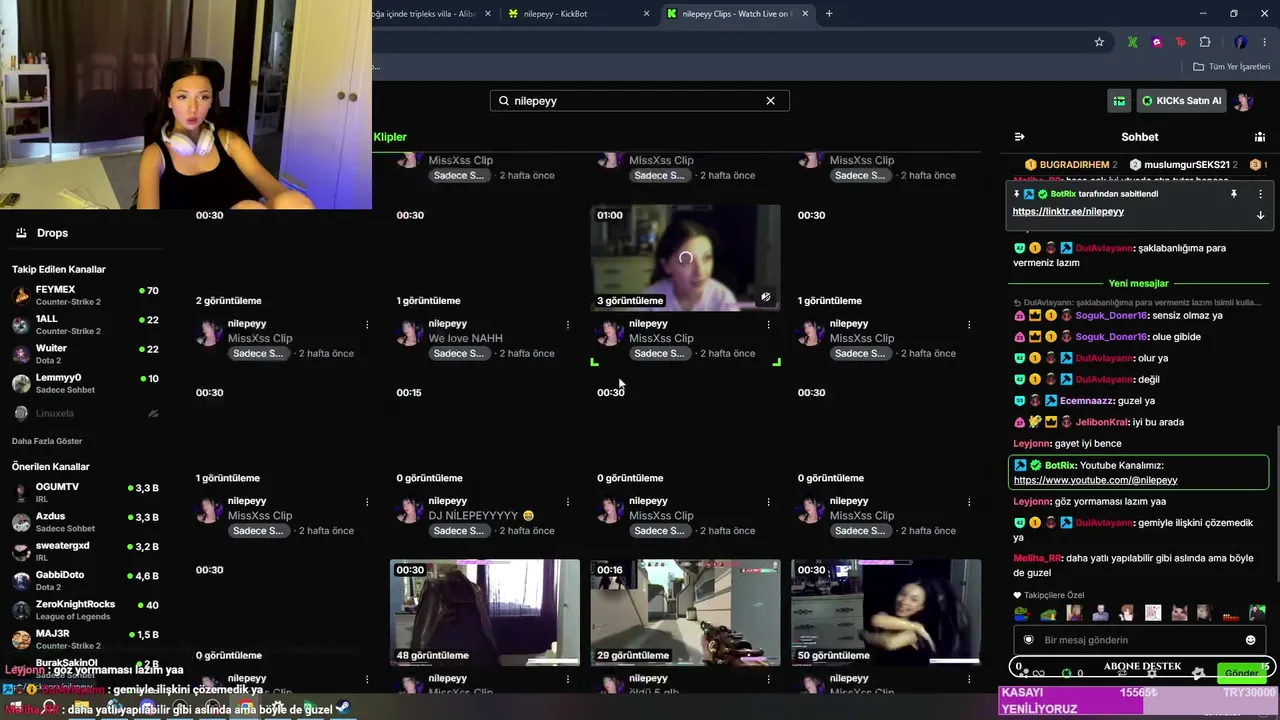The image size is (1280, 720).
Task: Open options for the DJ NİLEPEYYYYY clip
Action: coord(568,501)
